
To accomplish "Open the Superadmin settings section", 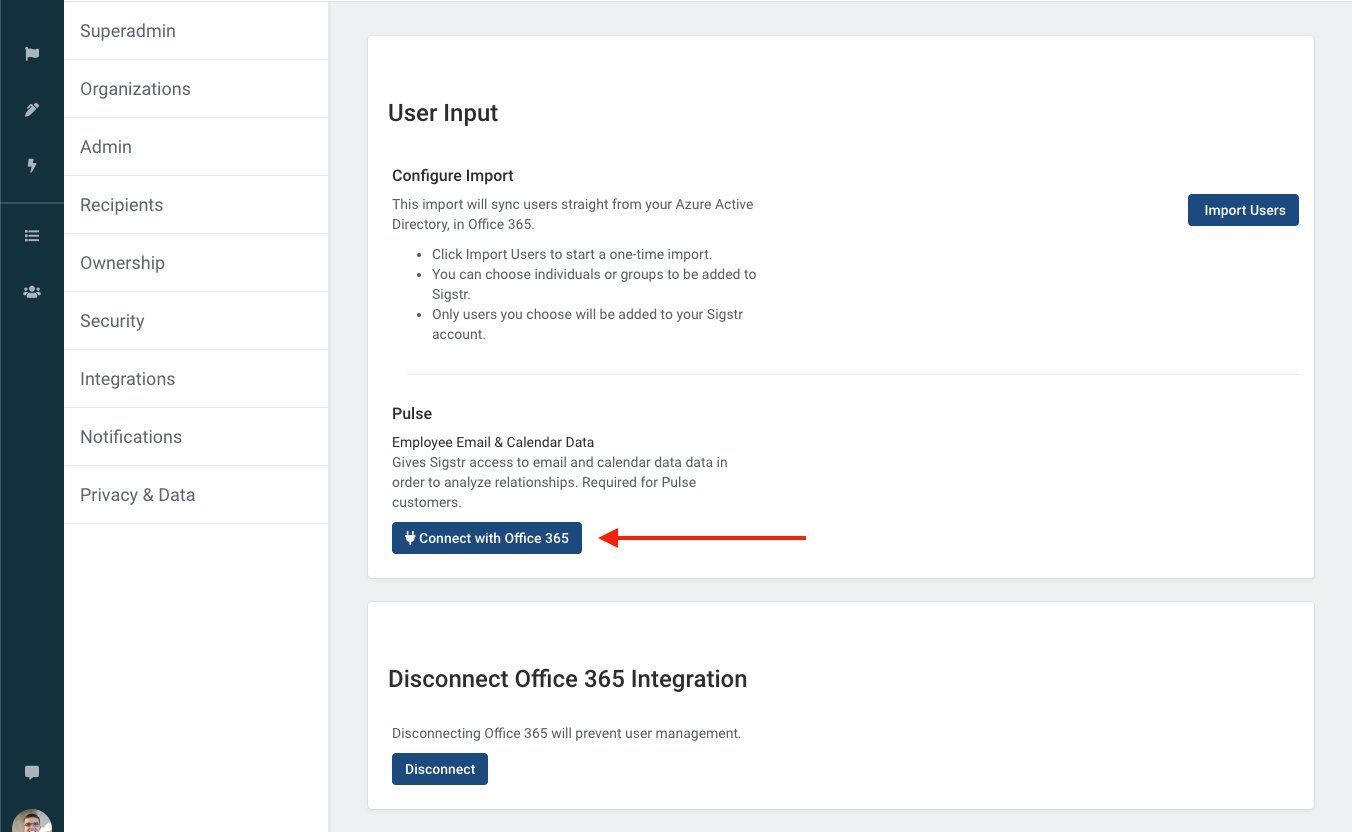I will pos(196,31).
